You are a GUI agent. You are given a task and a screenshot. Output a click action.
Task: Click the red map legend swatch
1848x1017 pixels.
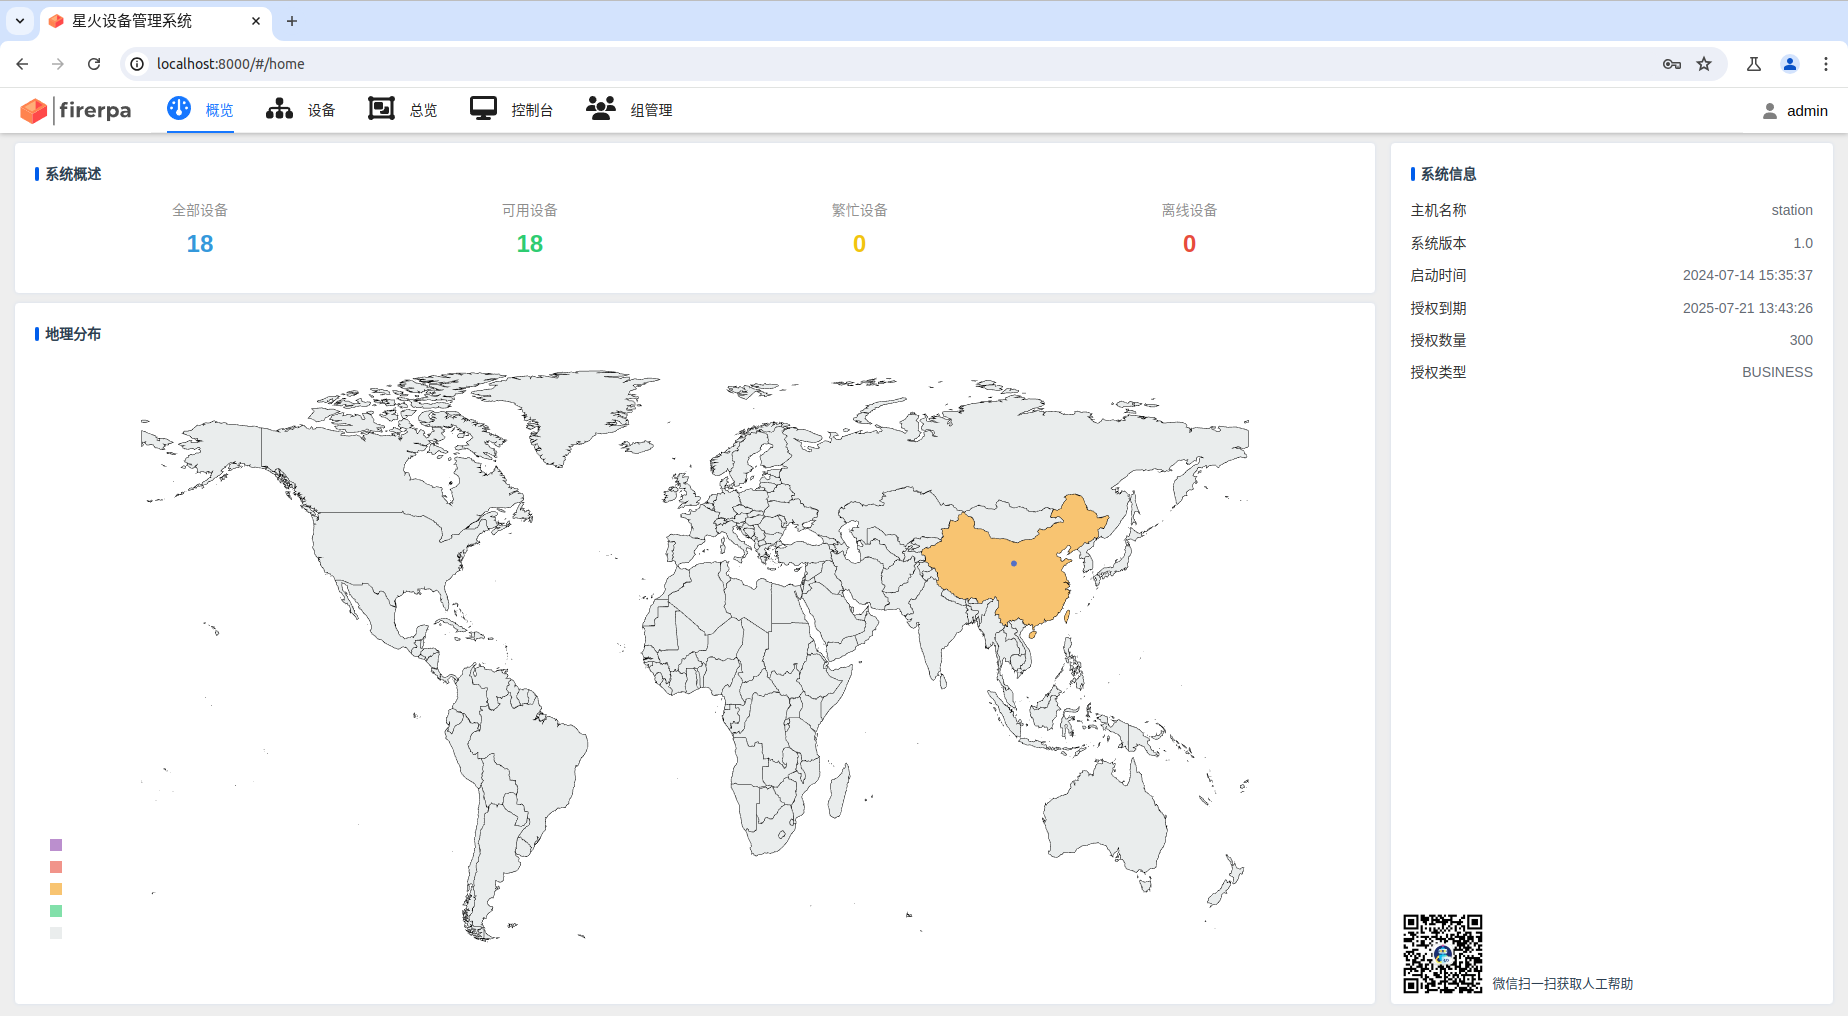click(x=56, y=867)
